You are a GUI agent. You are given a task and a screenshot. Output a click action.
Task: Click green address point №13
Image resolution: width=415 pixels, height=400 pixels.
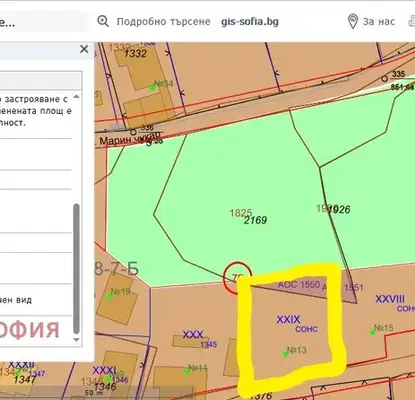pos(285,355)
